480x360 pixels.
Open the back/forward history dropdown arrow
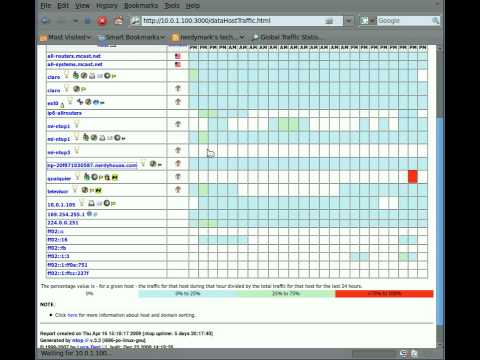[76, 21]
